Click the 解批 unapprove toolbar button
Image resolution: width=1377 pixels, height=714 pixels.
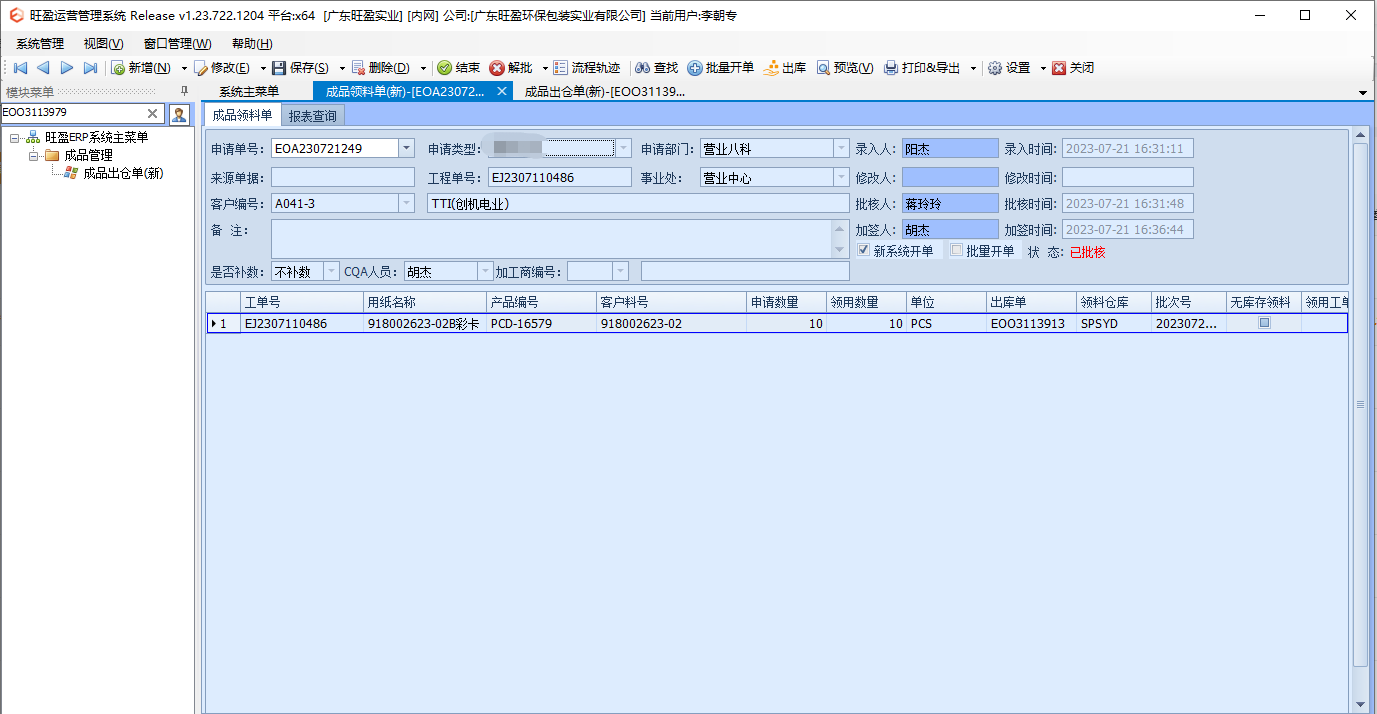click(511, 68)
